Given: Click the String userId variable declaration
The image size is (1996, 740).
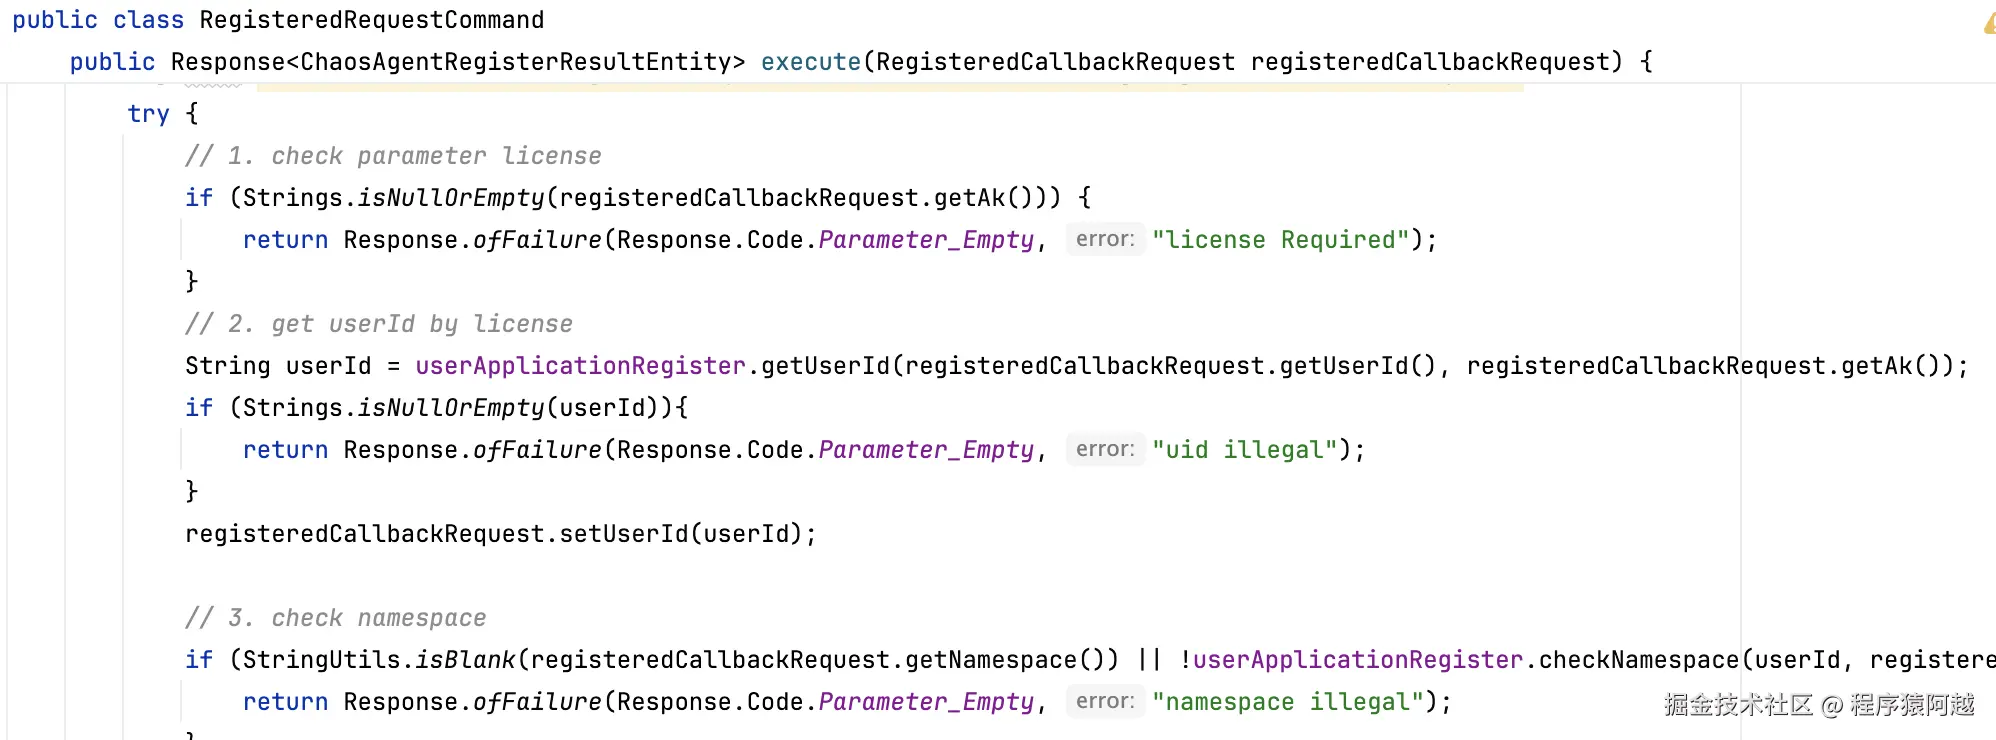Looking at the screenshot, I should tap(278, 366).
